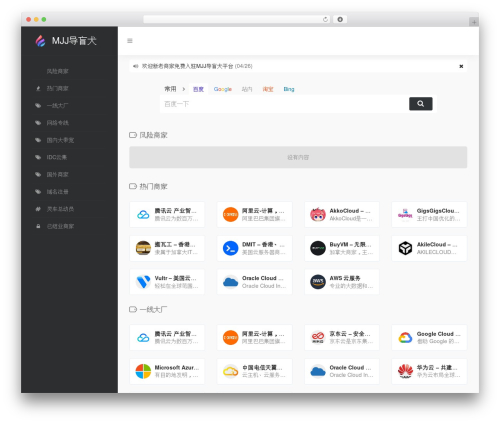500x423 pixels.
Task: Click the lock icon beside 已歇业商家
Action: tap(38, 226)
